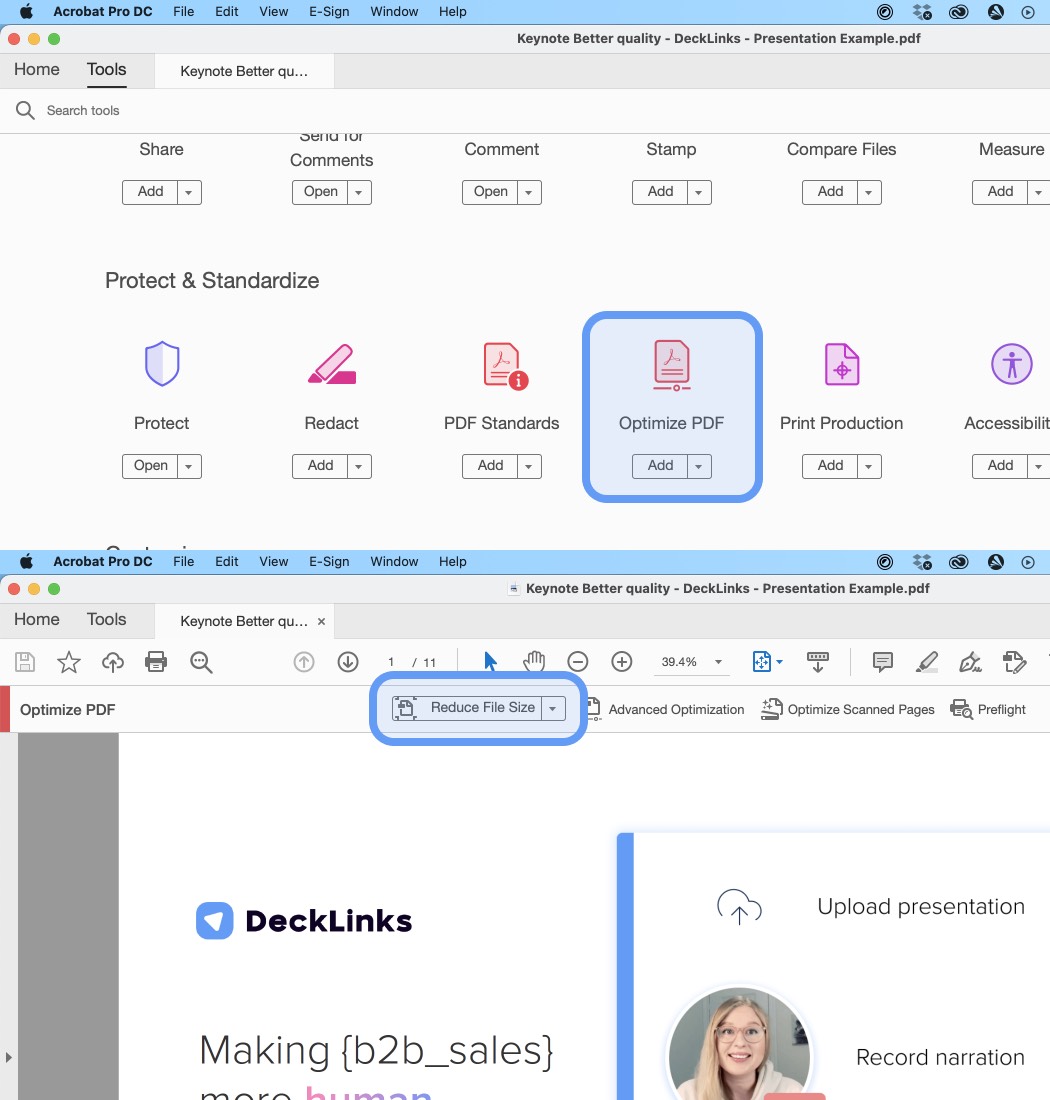Open the Window menu in the menu bar

393,11
